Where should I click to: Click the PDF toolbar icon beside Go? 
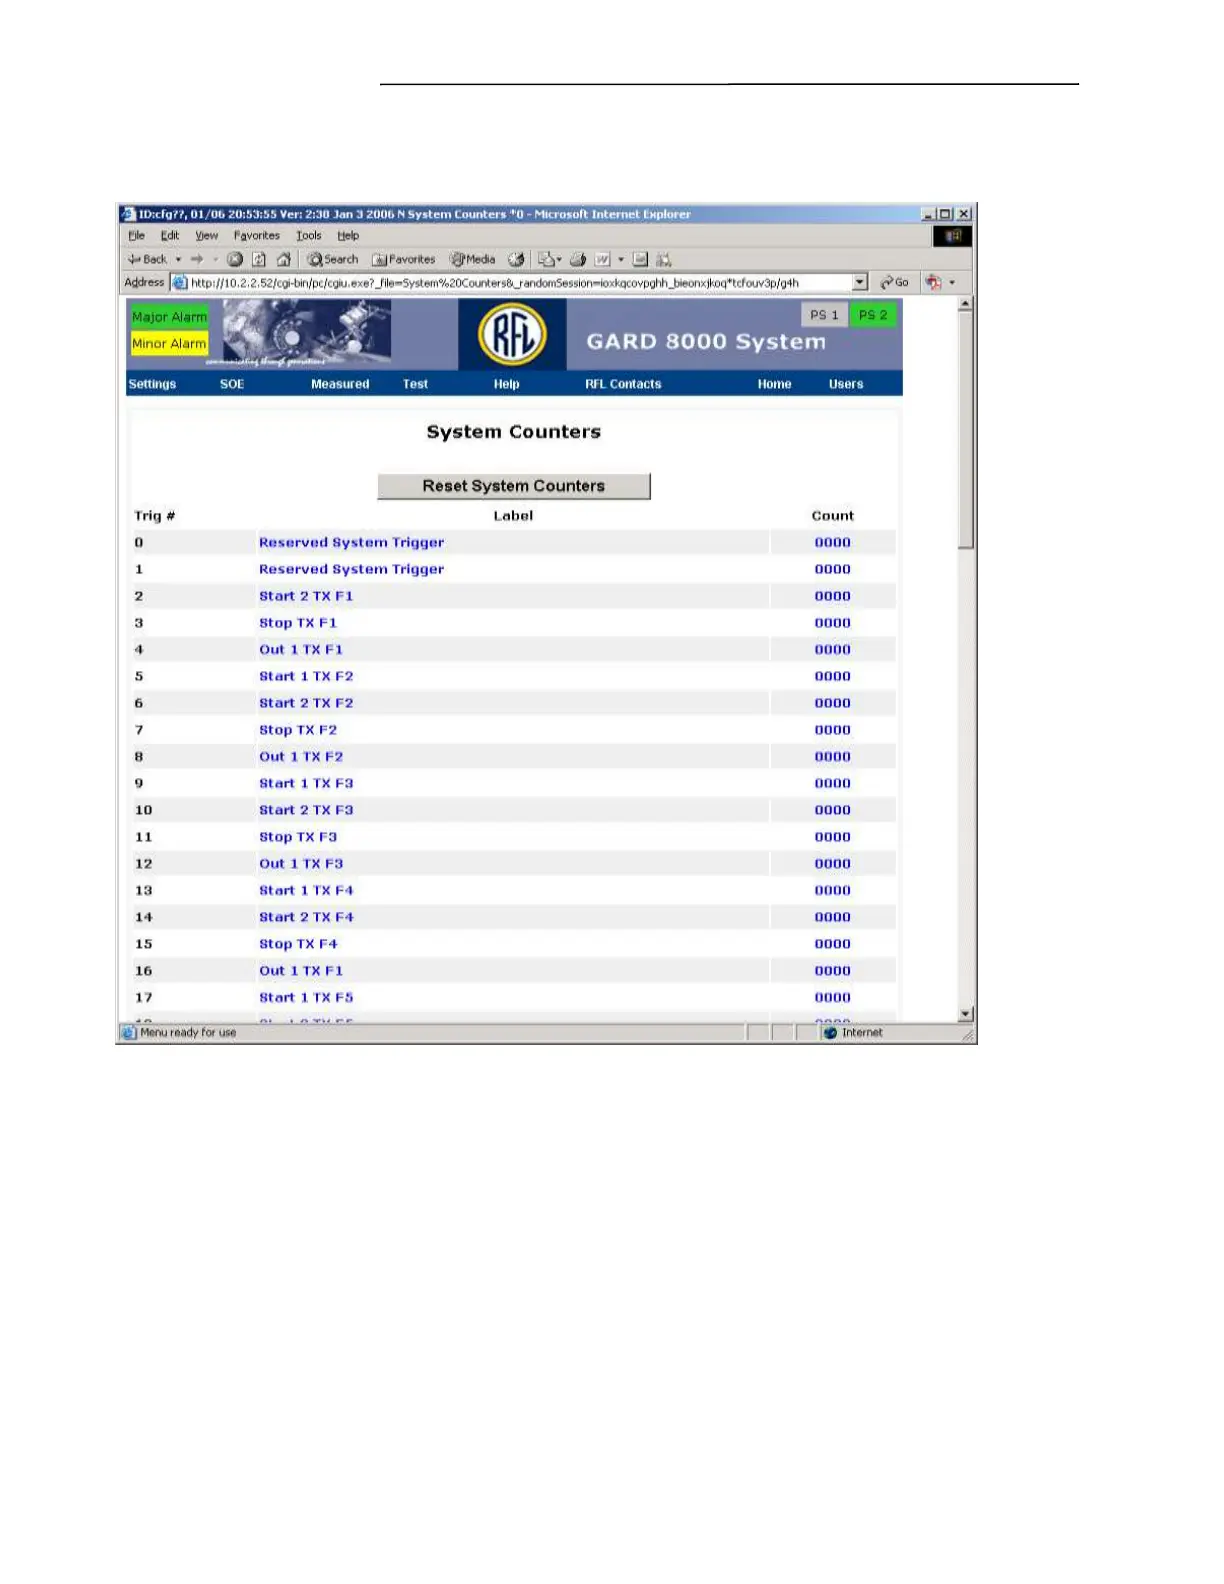pyautogui.click(x=933, y=282)
